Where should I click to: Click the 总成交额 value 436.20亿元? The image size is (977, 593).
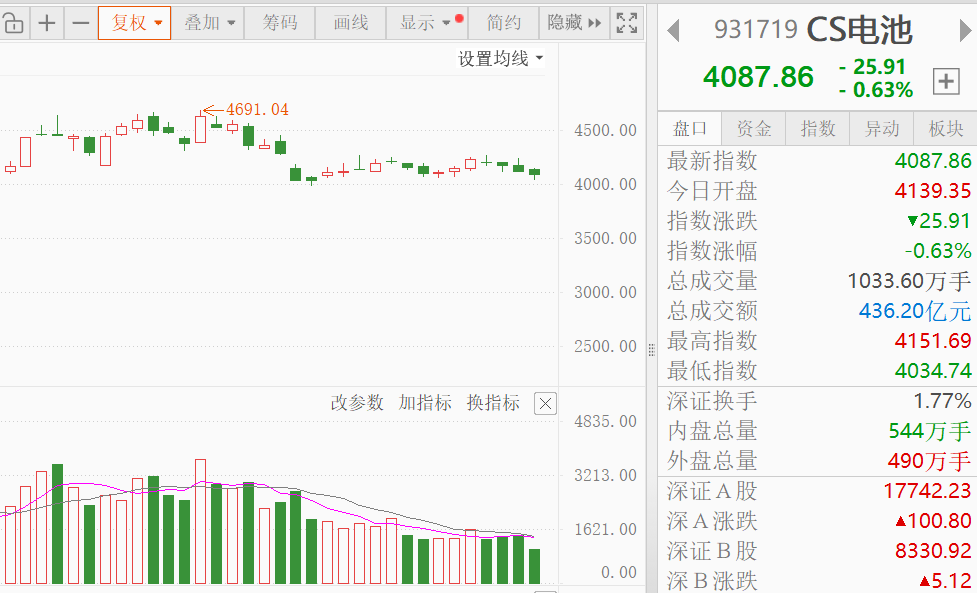(x=915, y=311)
